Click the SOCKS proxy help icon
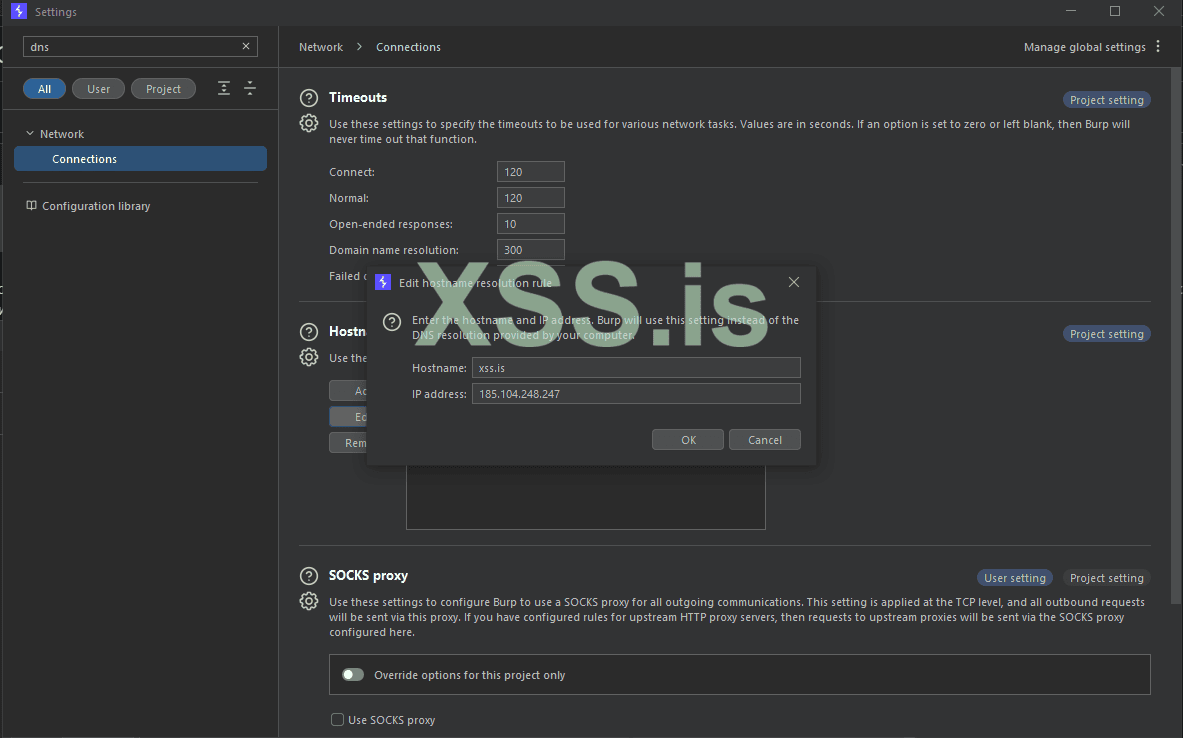Image resolution: width=1183 pixels, height=738 pixels. tap(310, 576)
